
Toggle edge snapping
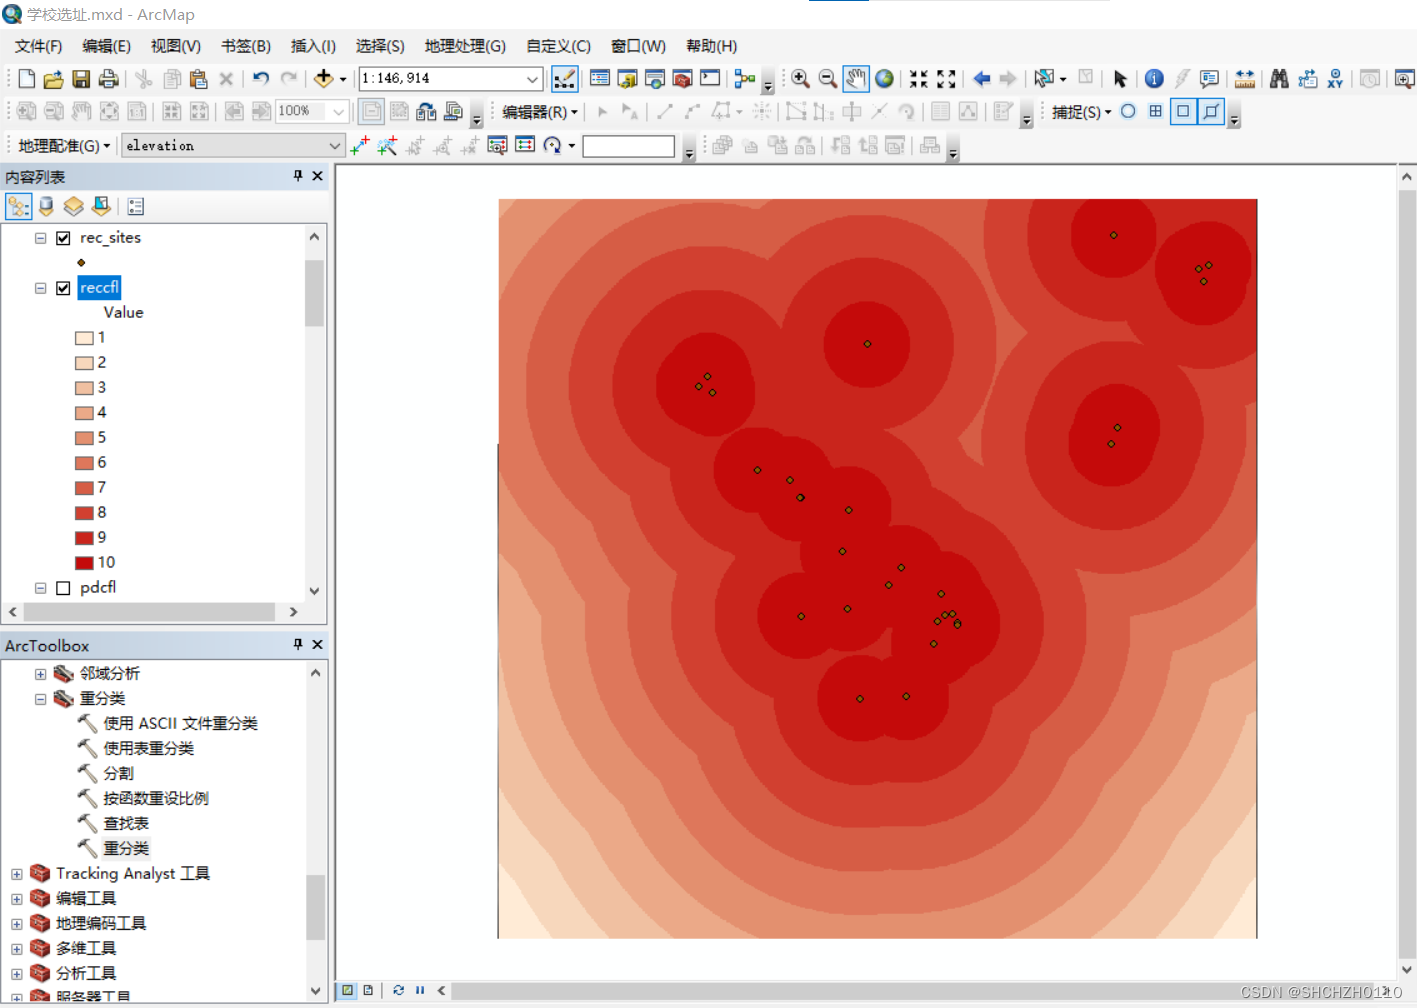(x=1211, y=111)
